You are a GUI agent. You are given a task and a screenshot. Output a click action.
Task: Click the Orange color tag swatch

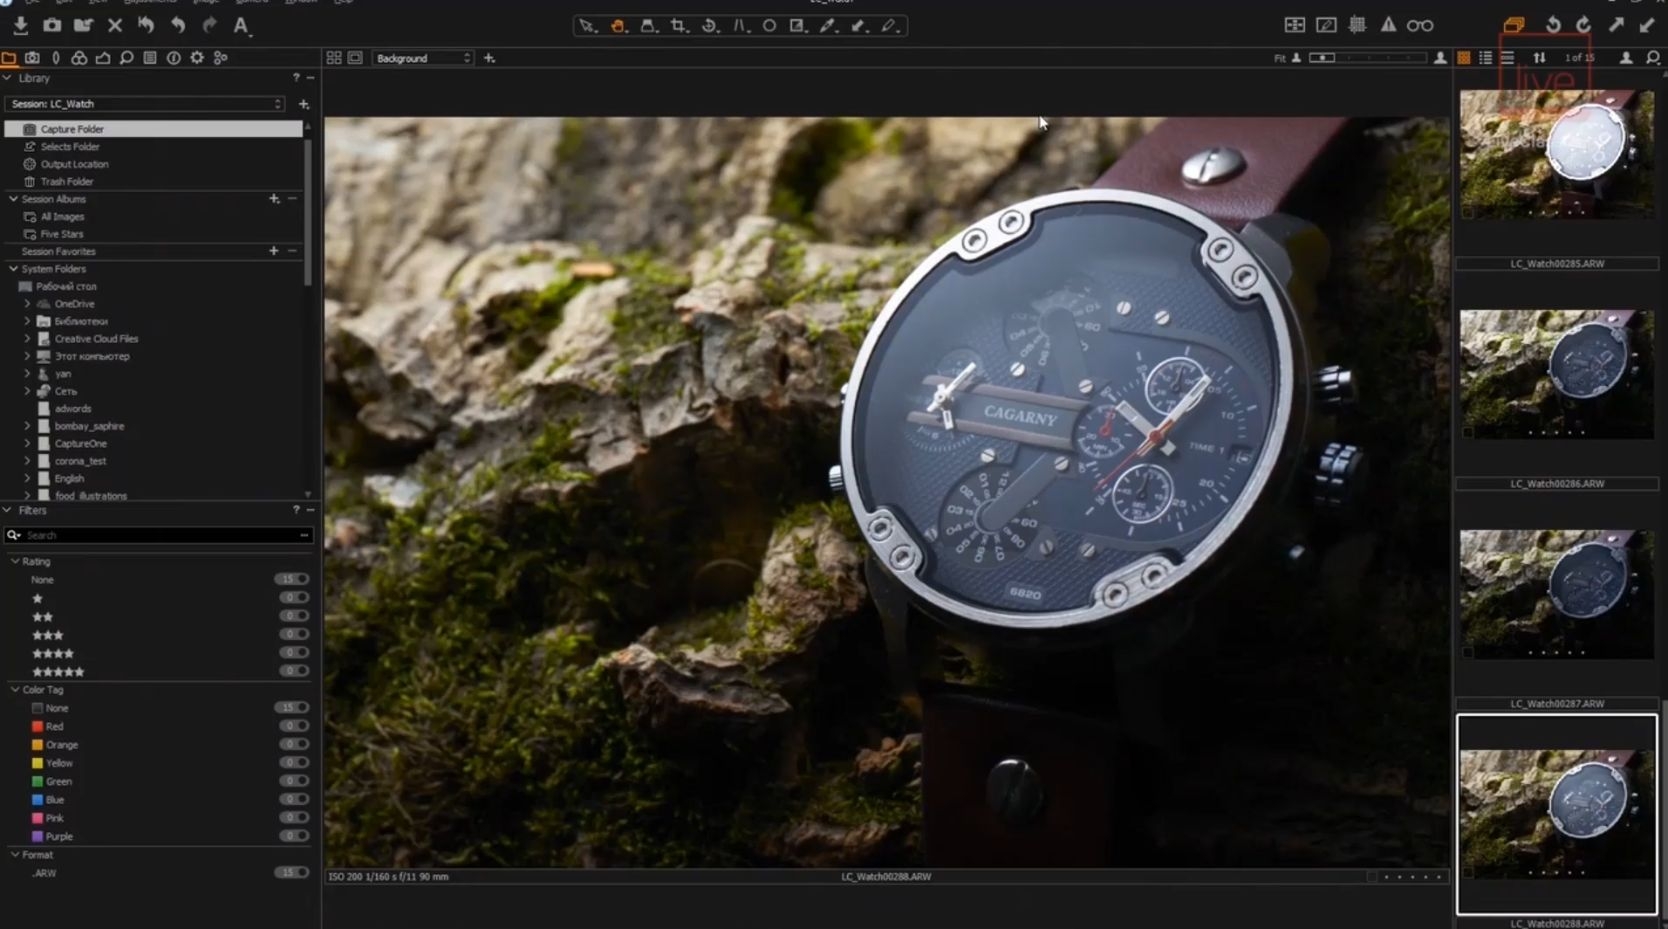(x=37, y=745)
